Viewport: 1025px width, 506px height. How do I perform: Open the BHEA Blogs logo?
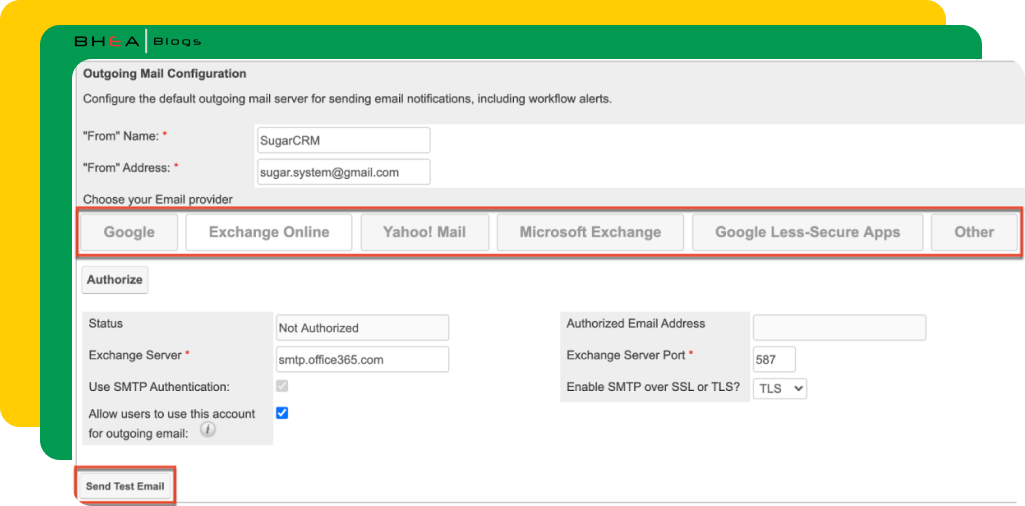coord(137,42)
